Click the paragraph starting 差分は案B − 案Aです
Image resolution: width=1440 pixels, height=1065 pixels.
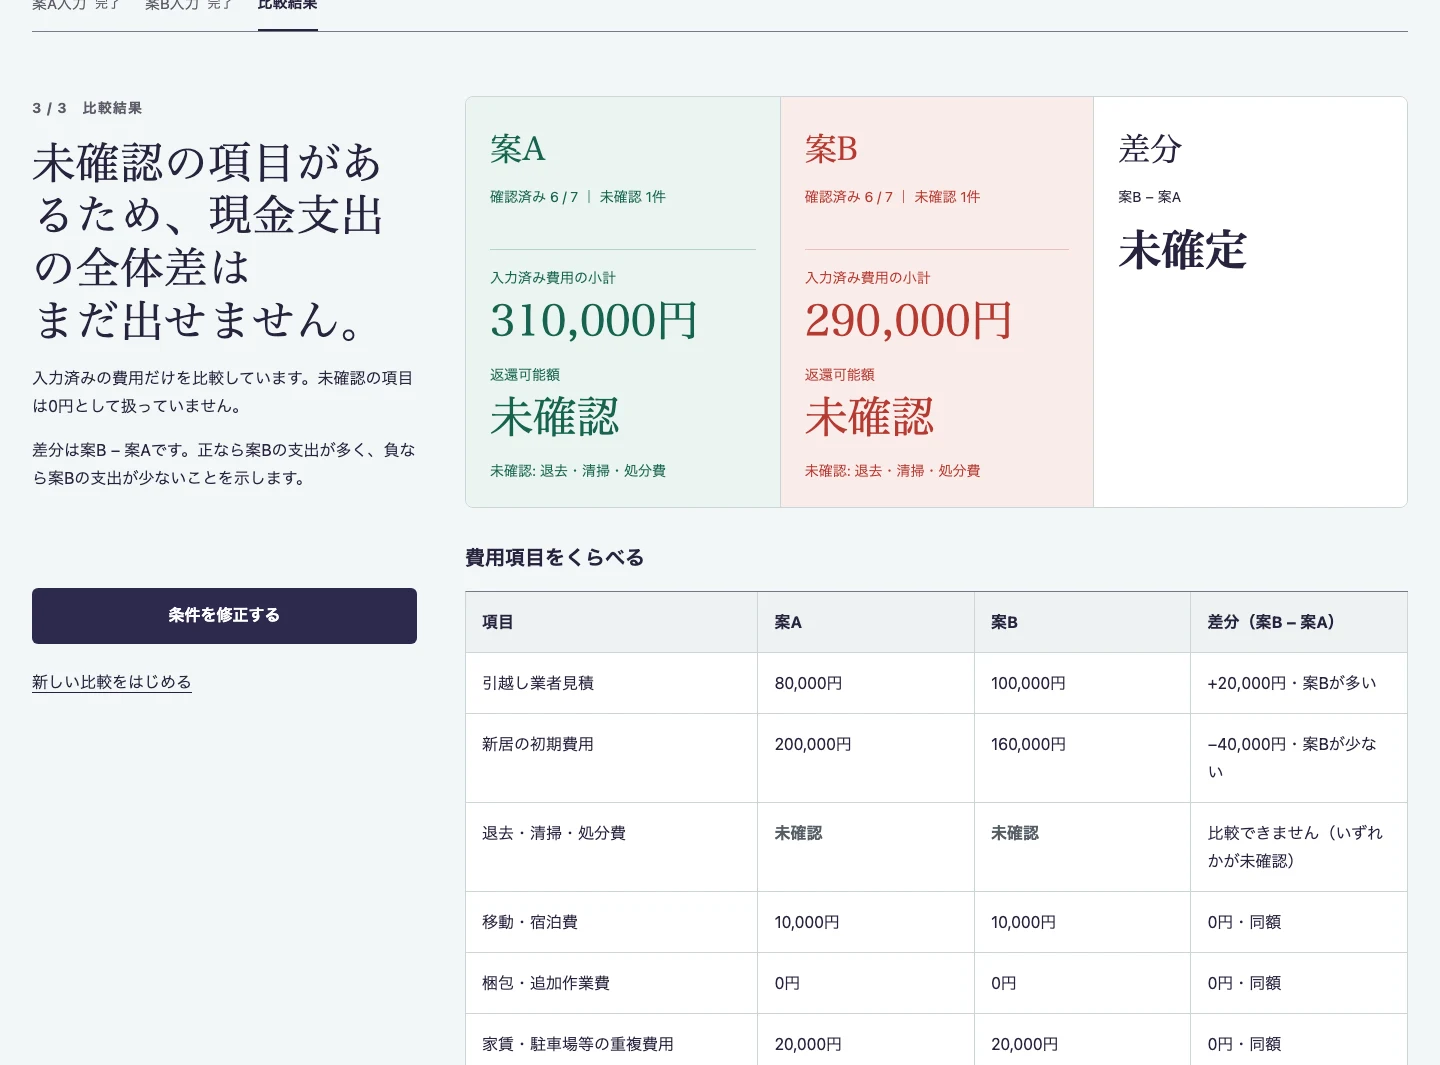coord(224,464)
